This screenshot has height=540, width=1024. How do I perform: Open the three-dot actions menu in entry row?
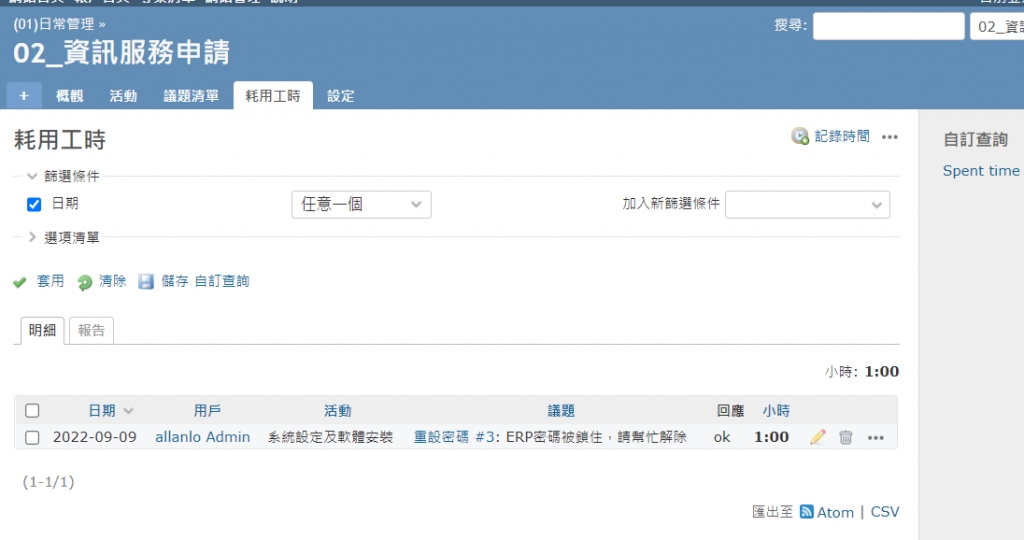pos(876,437)
